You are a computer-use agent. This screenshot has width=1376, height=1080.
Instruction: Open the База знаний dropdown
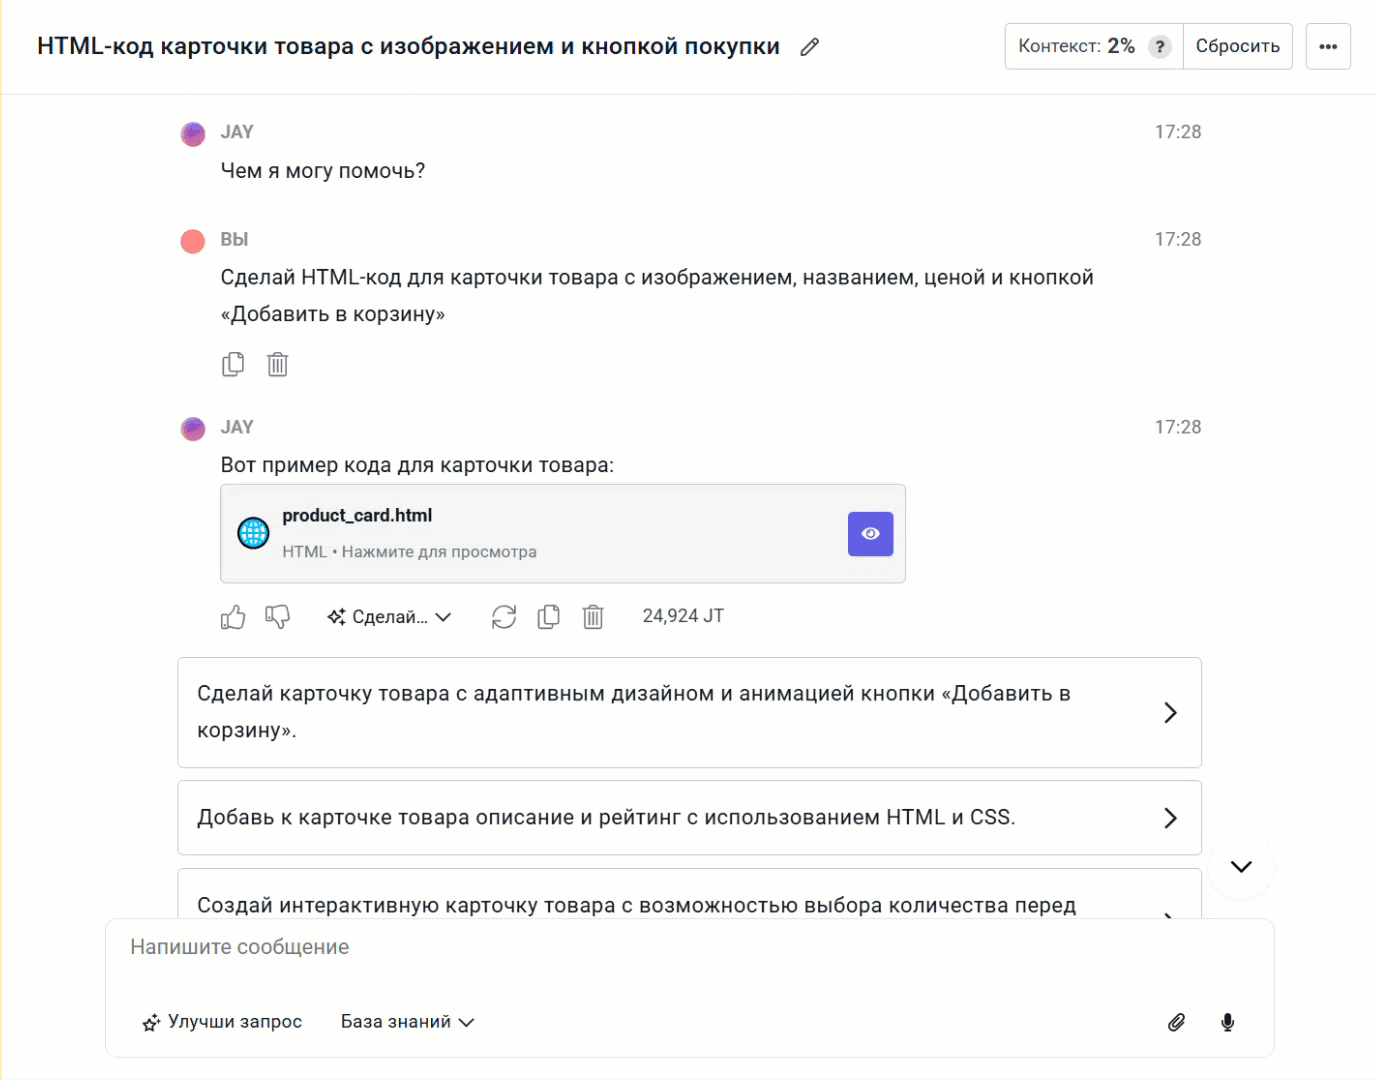pyautogui.click(x=407, y=1022)
